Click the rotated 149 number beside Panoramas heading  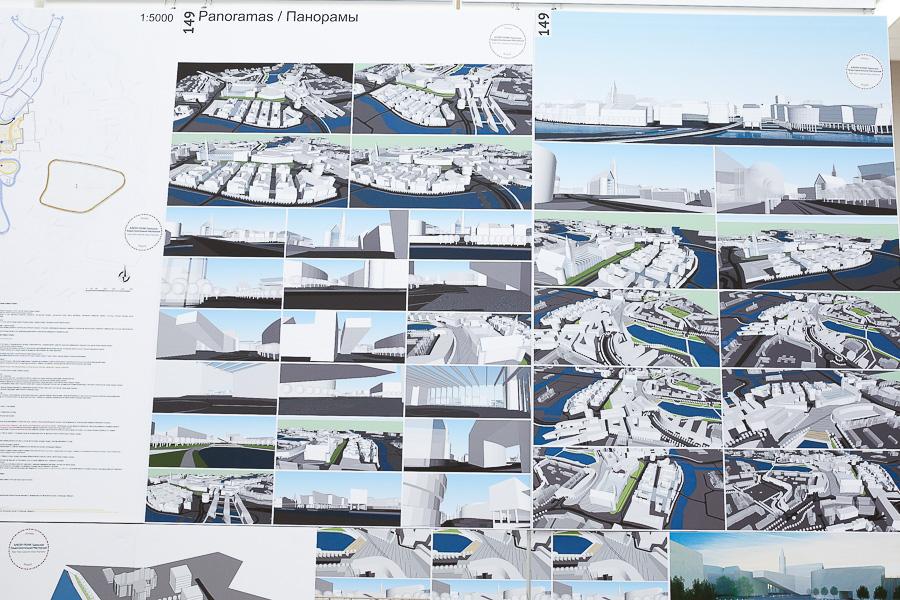pos(187,22)
